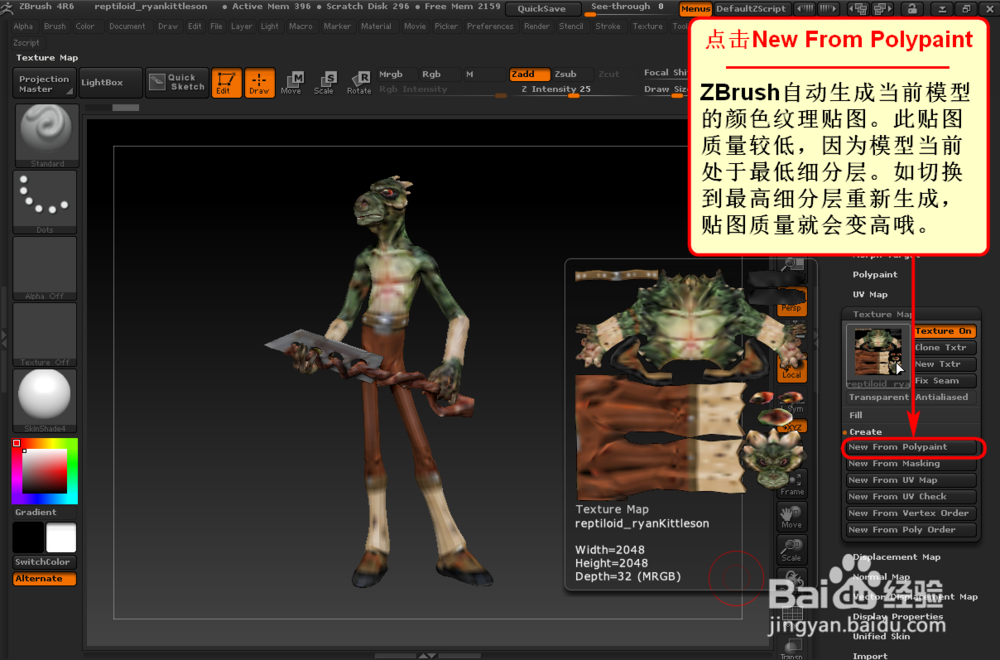Expand the Displacement Map subpalette
1000x660 pixels.
coord(896,557)
